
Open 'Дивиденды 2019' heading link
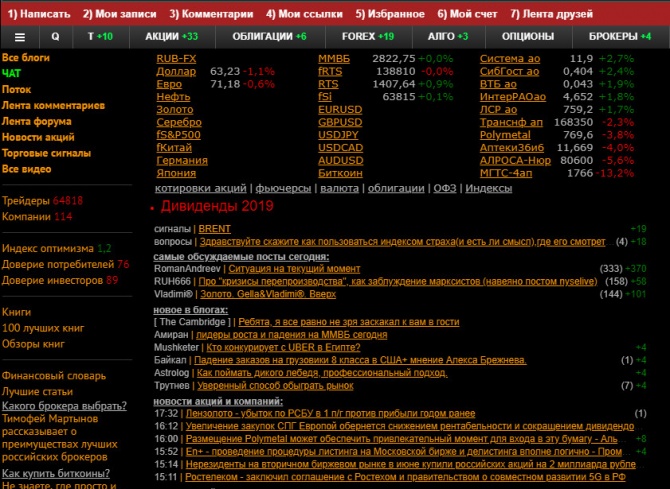217,206
